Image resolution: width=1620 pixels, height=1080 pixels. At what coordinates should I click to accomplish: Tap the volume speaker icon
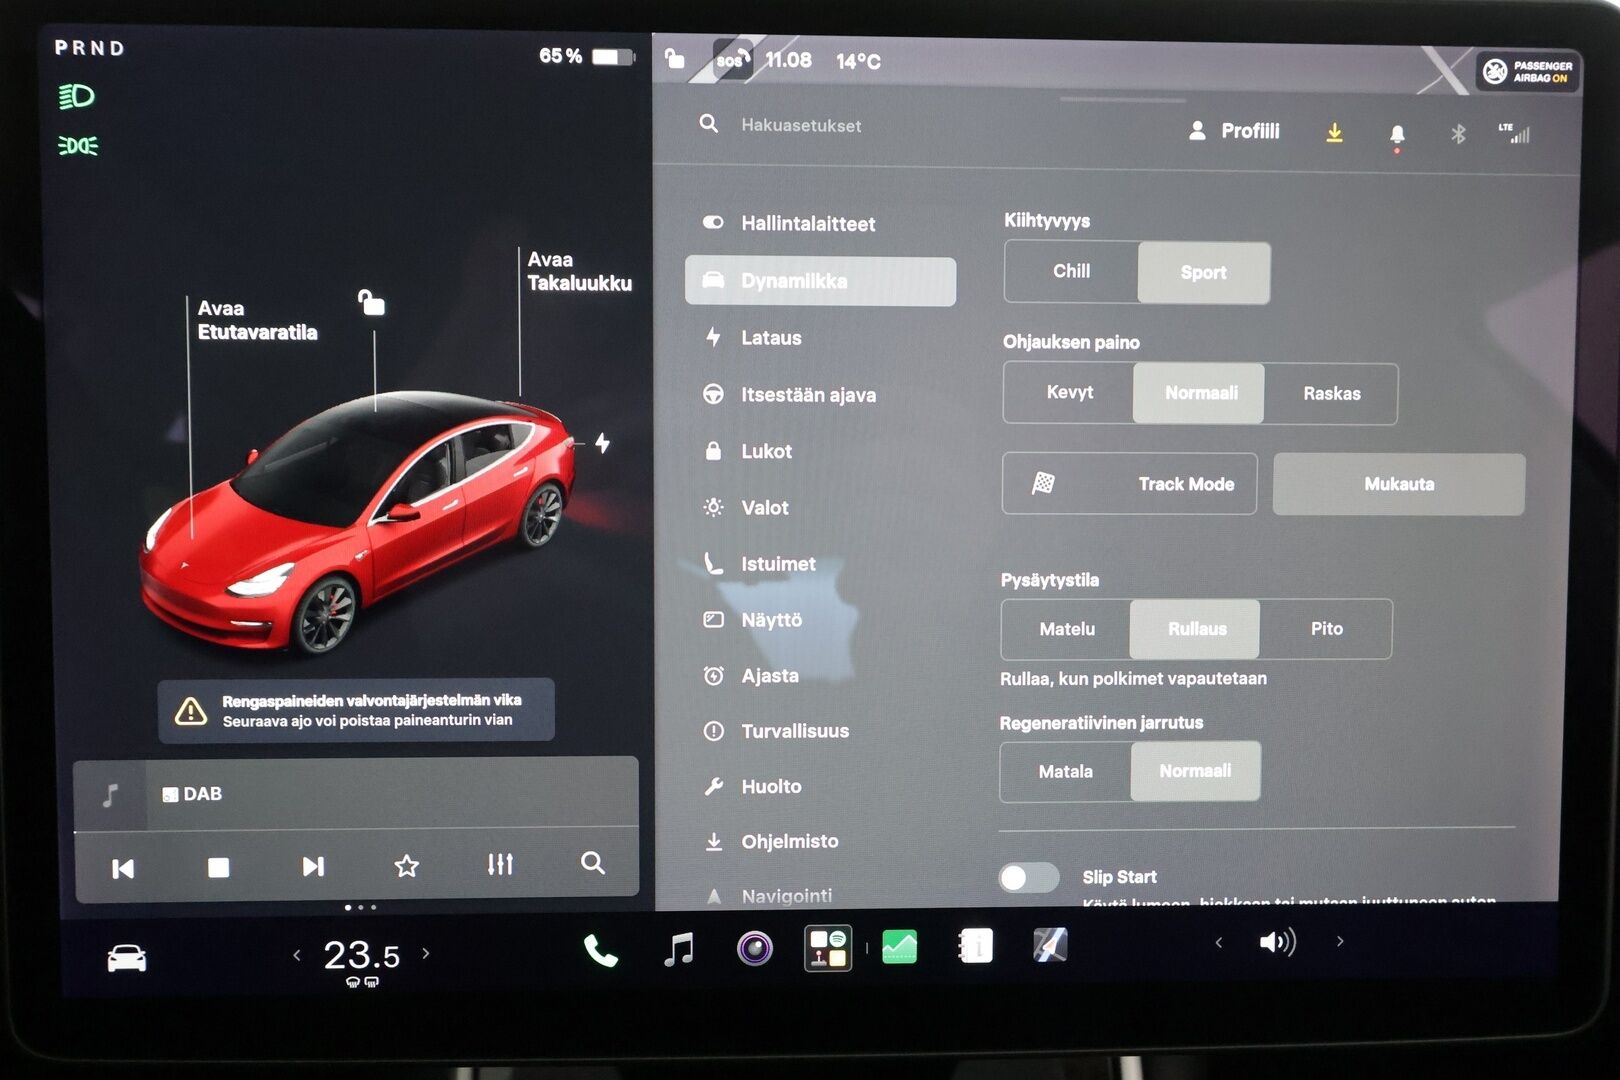1277,942
